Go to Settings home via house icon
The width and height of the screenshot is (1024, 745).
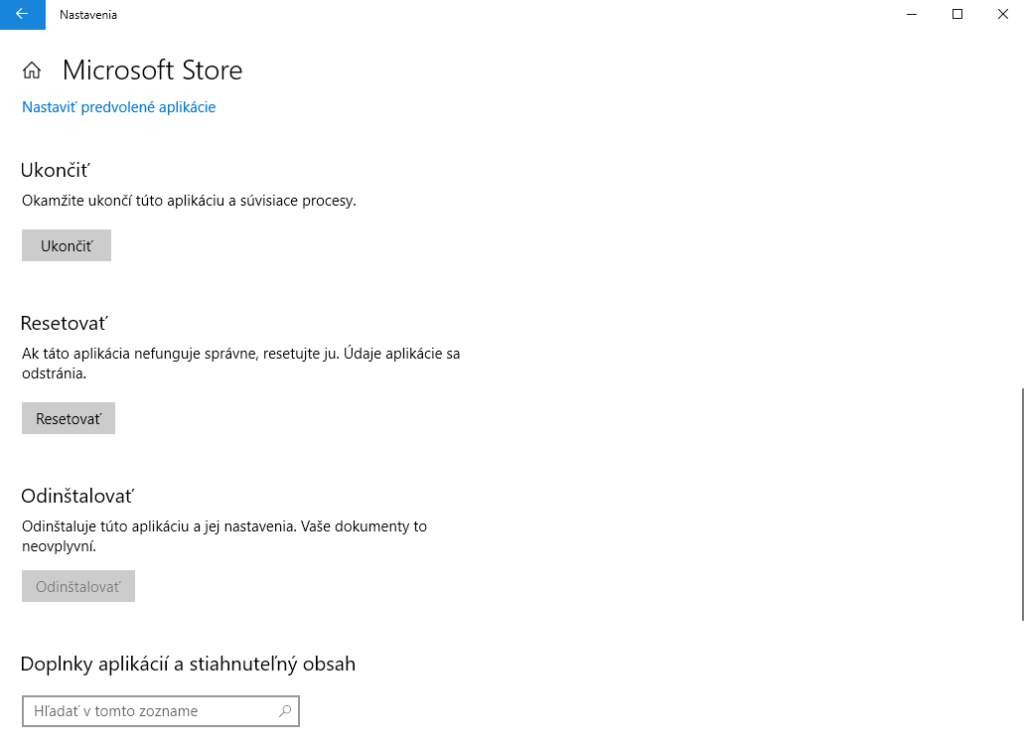coord(32,71)
